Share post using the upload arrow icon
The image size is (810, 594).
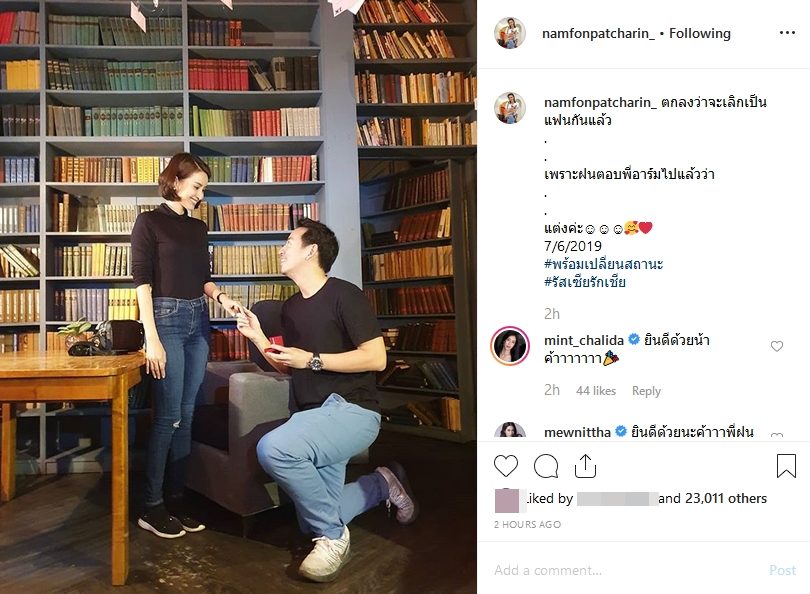coord(585,466)
